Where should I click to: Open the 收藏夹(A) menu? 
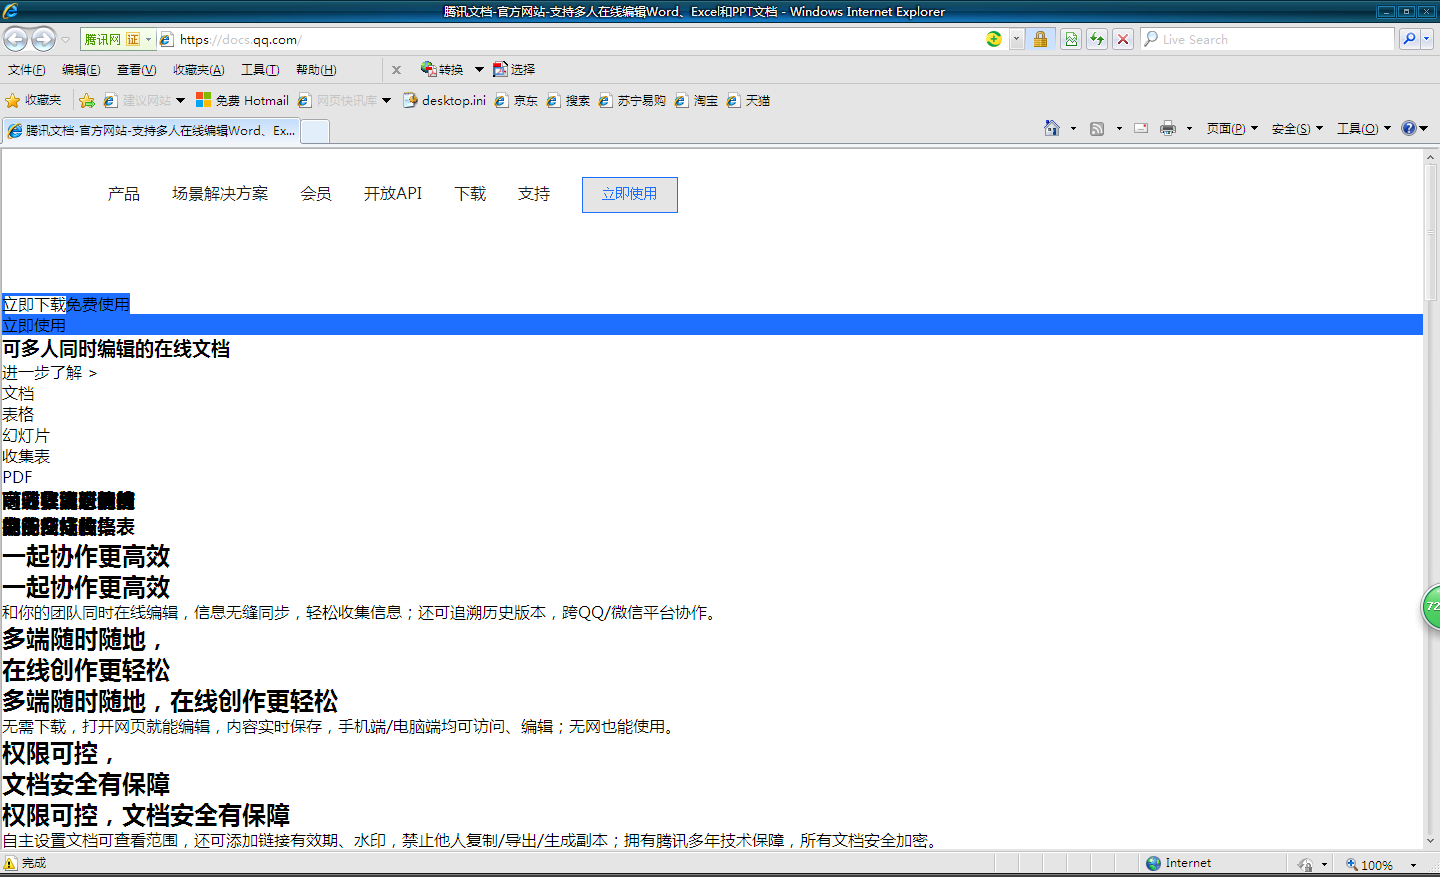[x=199, y=70]
